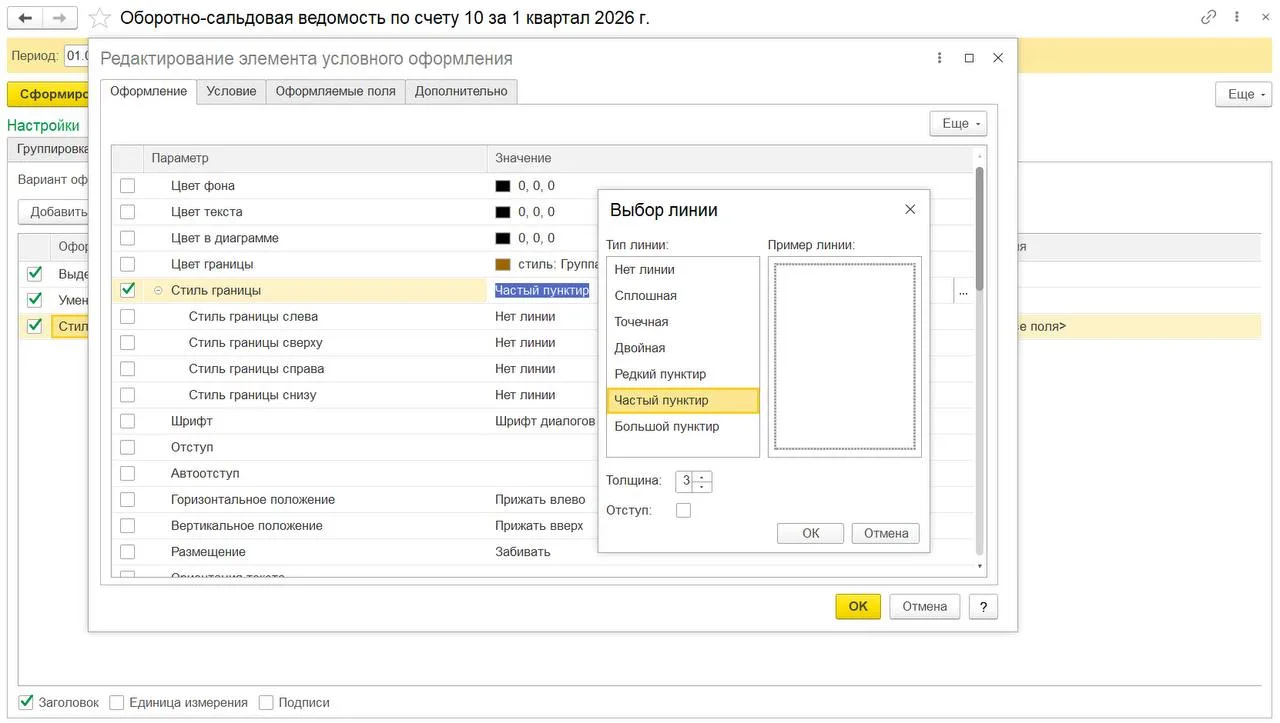Image resolution: width=1280 pixels, height=723 pixels.
Task: Close the conditional formatting edit dialog
Action: [x=998, y=58]
